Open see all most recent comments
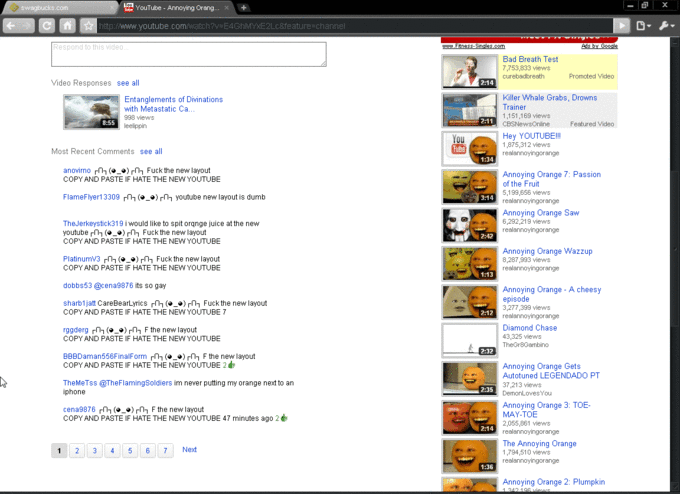This screenshot has height=494, width=680. pos(151,151)
